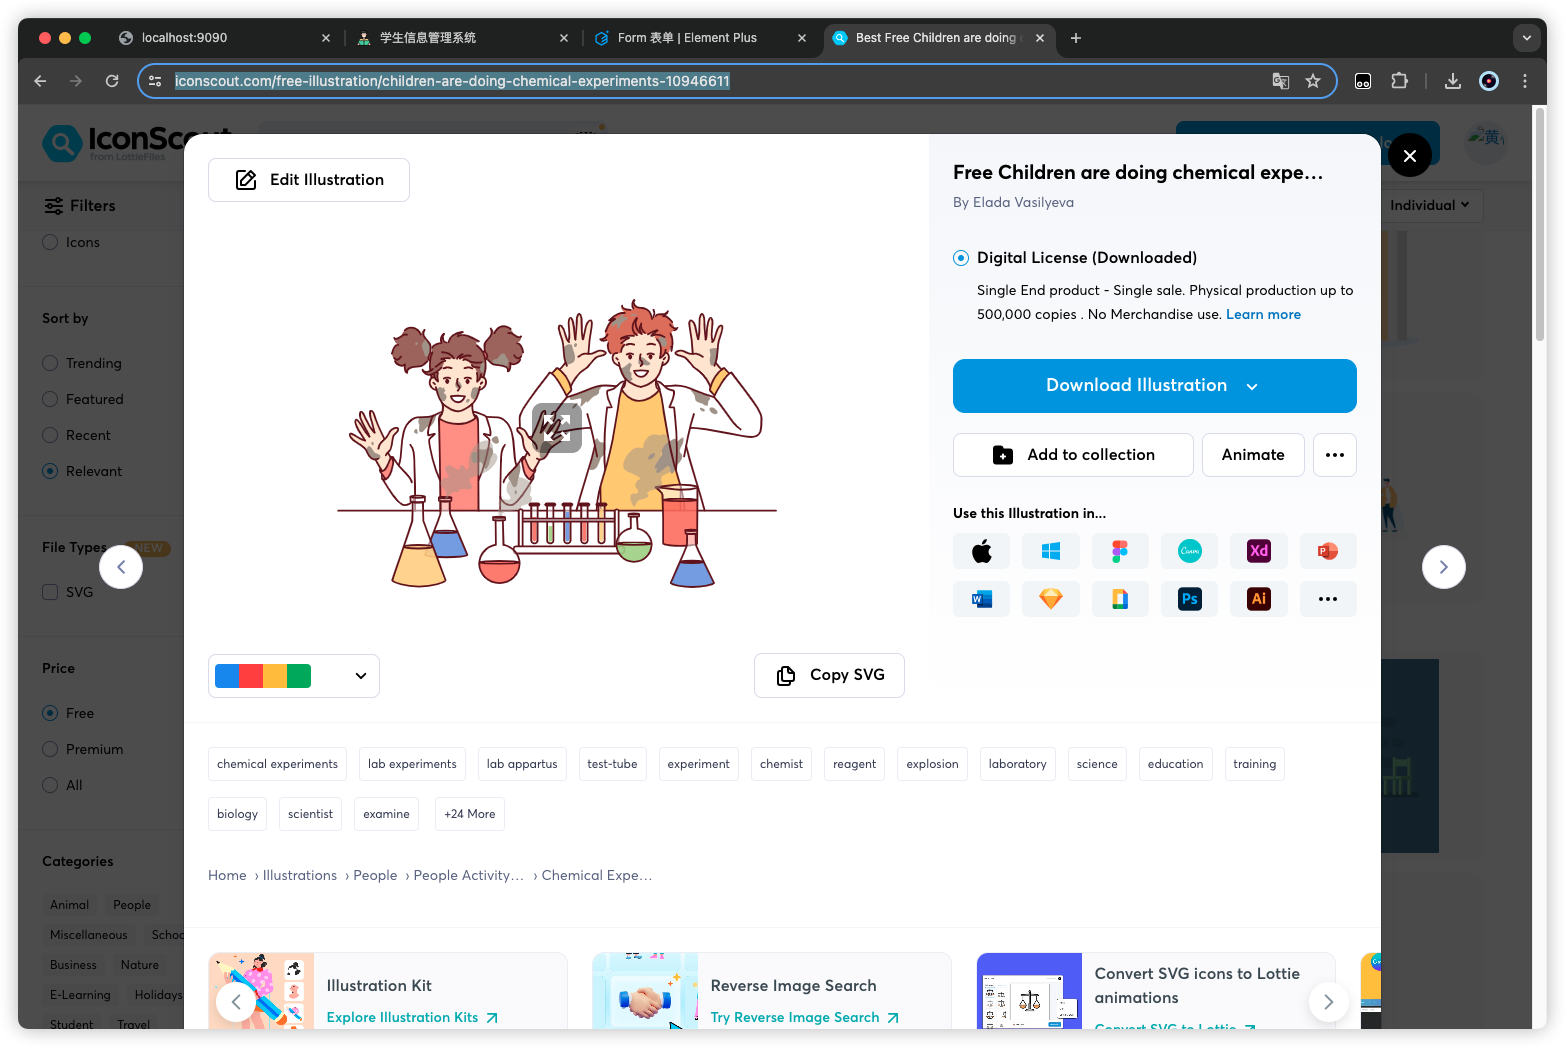
Task: Select the Free price option
Action: click(50, 713)
